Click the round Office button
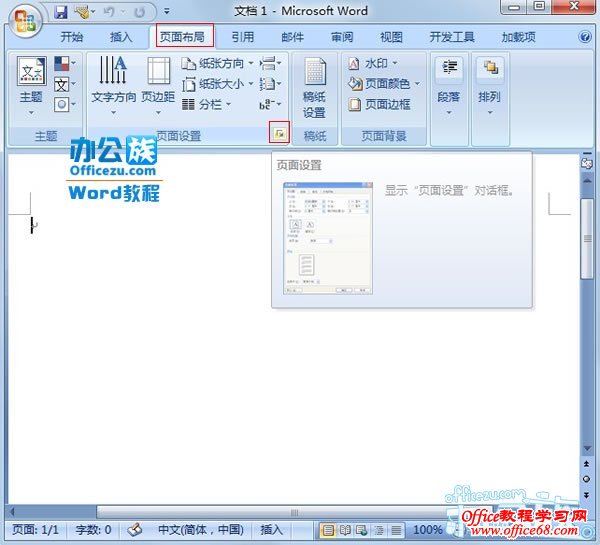 tap(25, 21)
